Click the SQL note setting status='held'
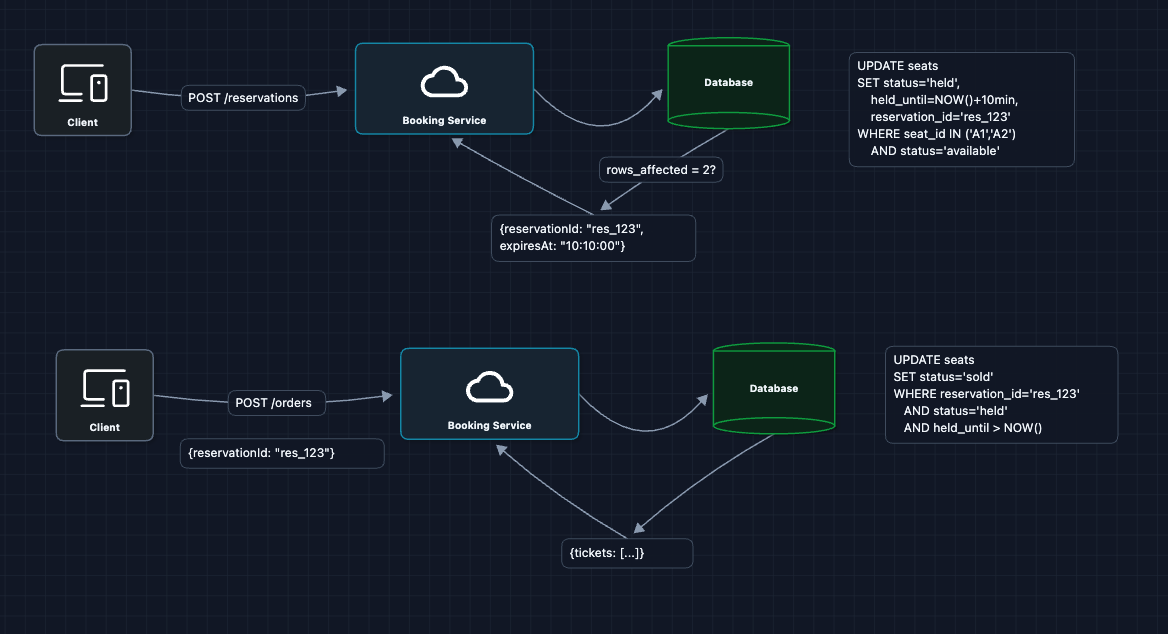Viewport: 1168px width, 634px height. pyautogui.click(x=961, y=110)
